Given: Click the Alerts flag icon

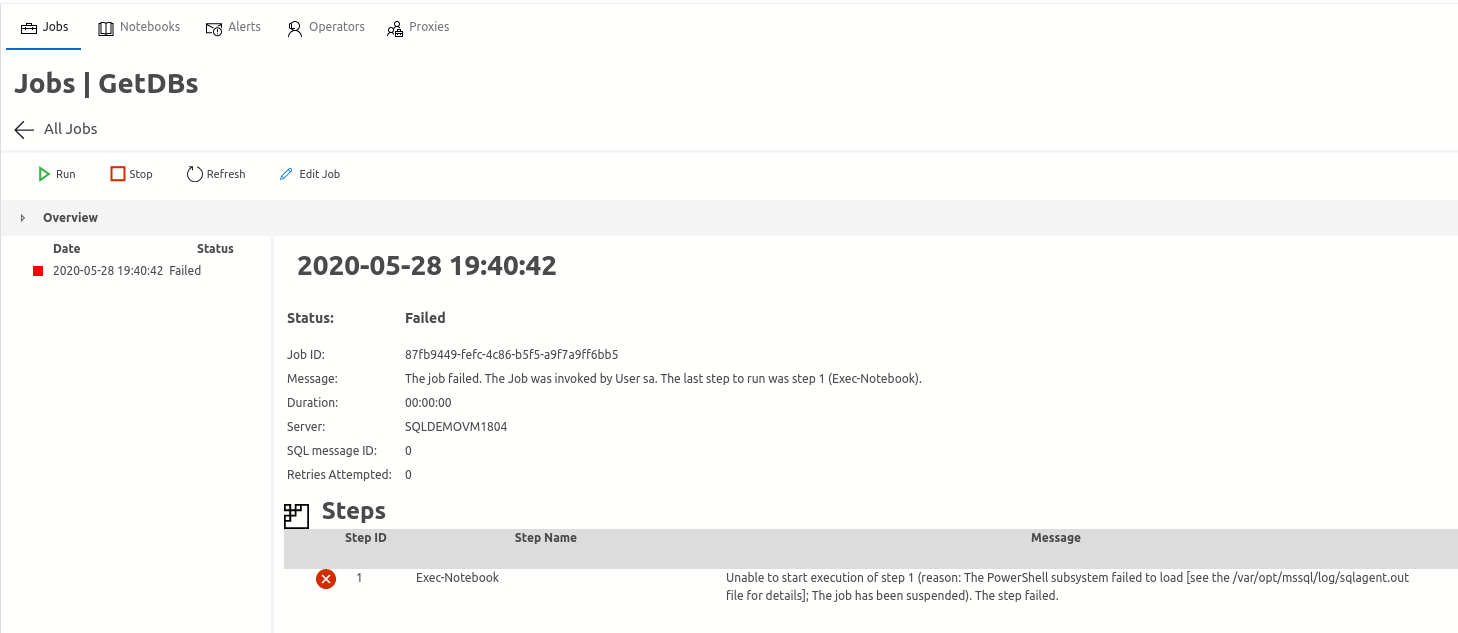Looking at the screenshot, I should 214,27.
